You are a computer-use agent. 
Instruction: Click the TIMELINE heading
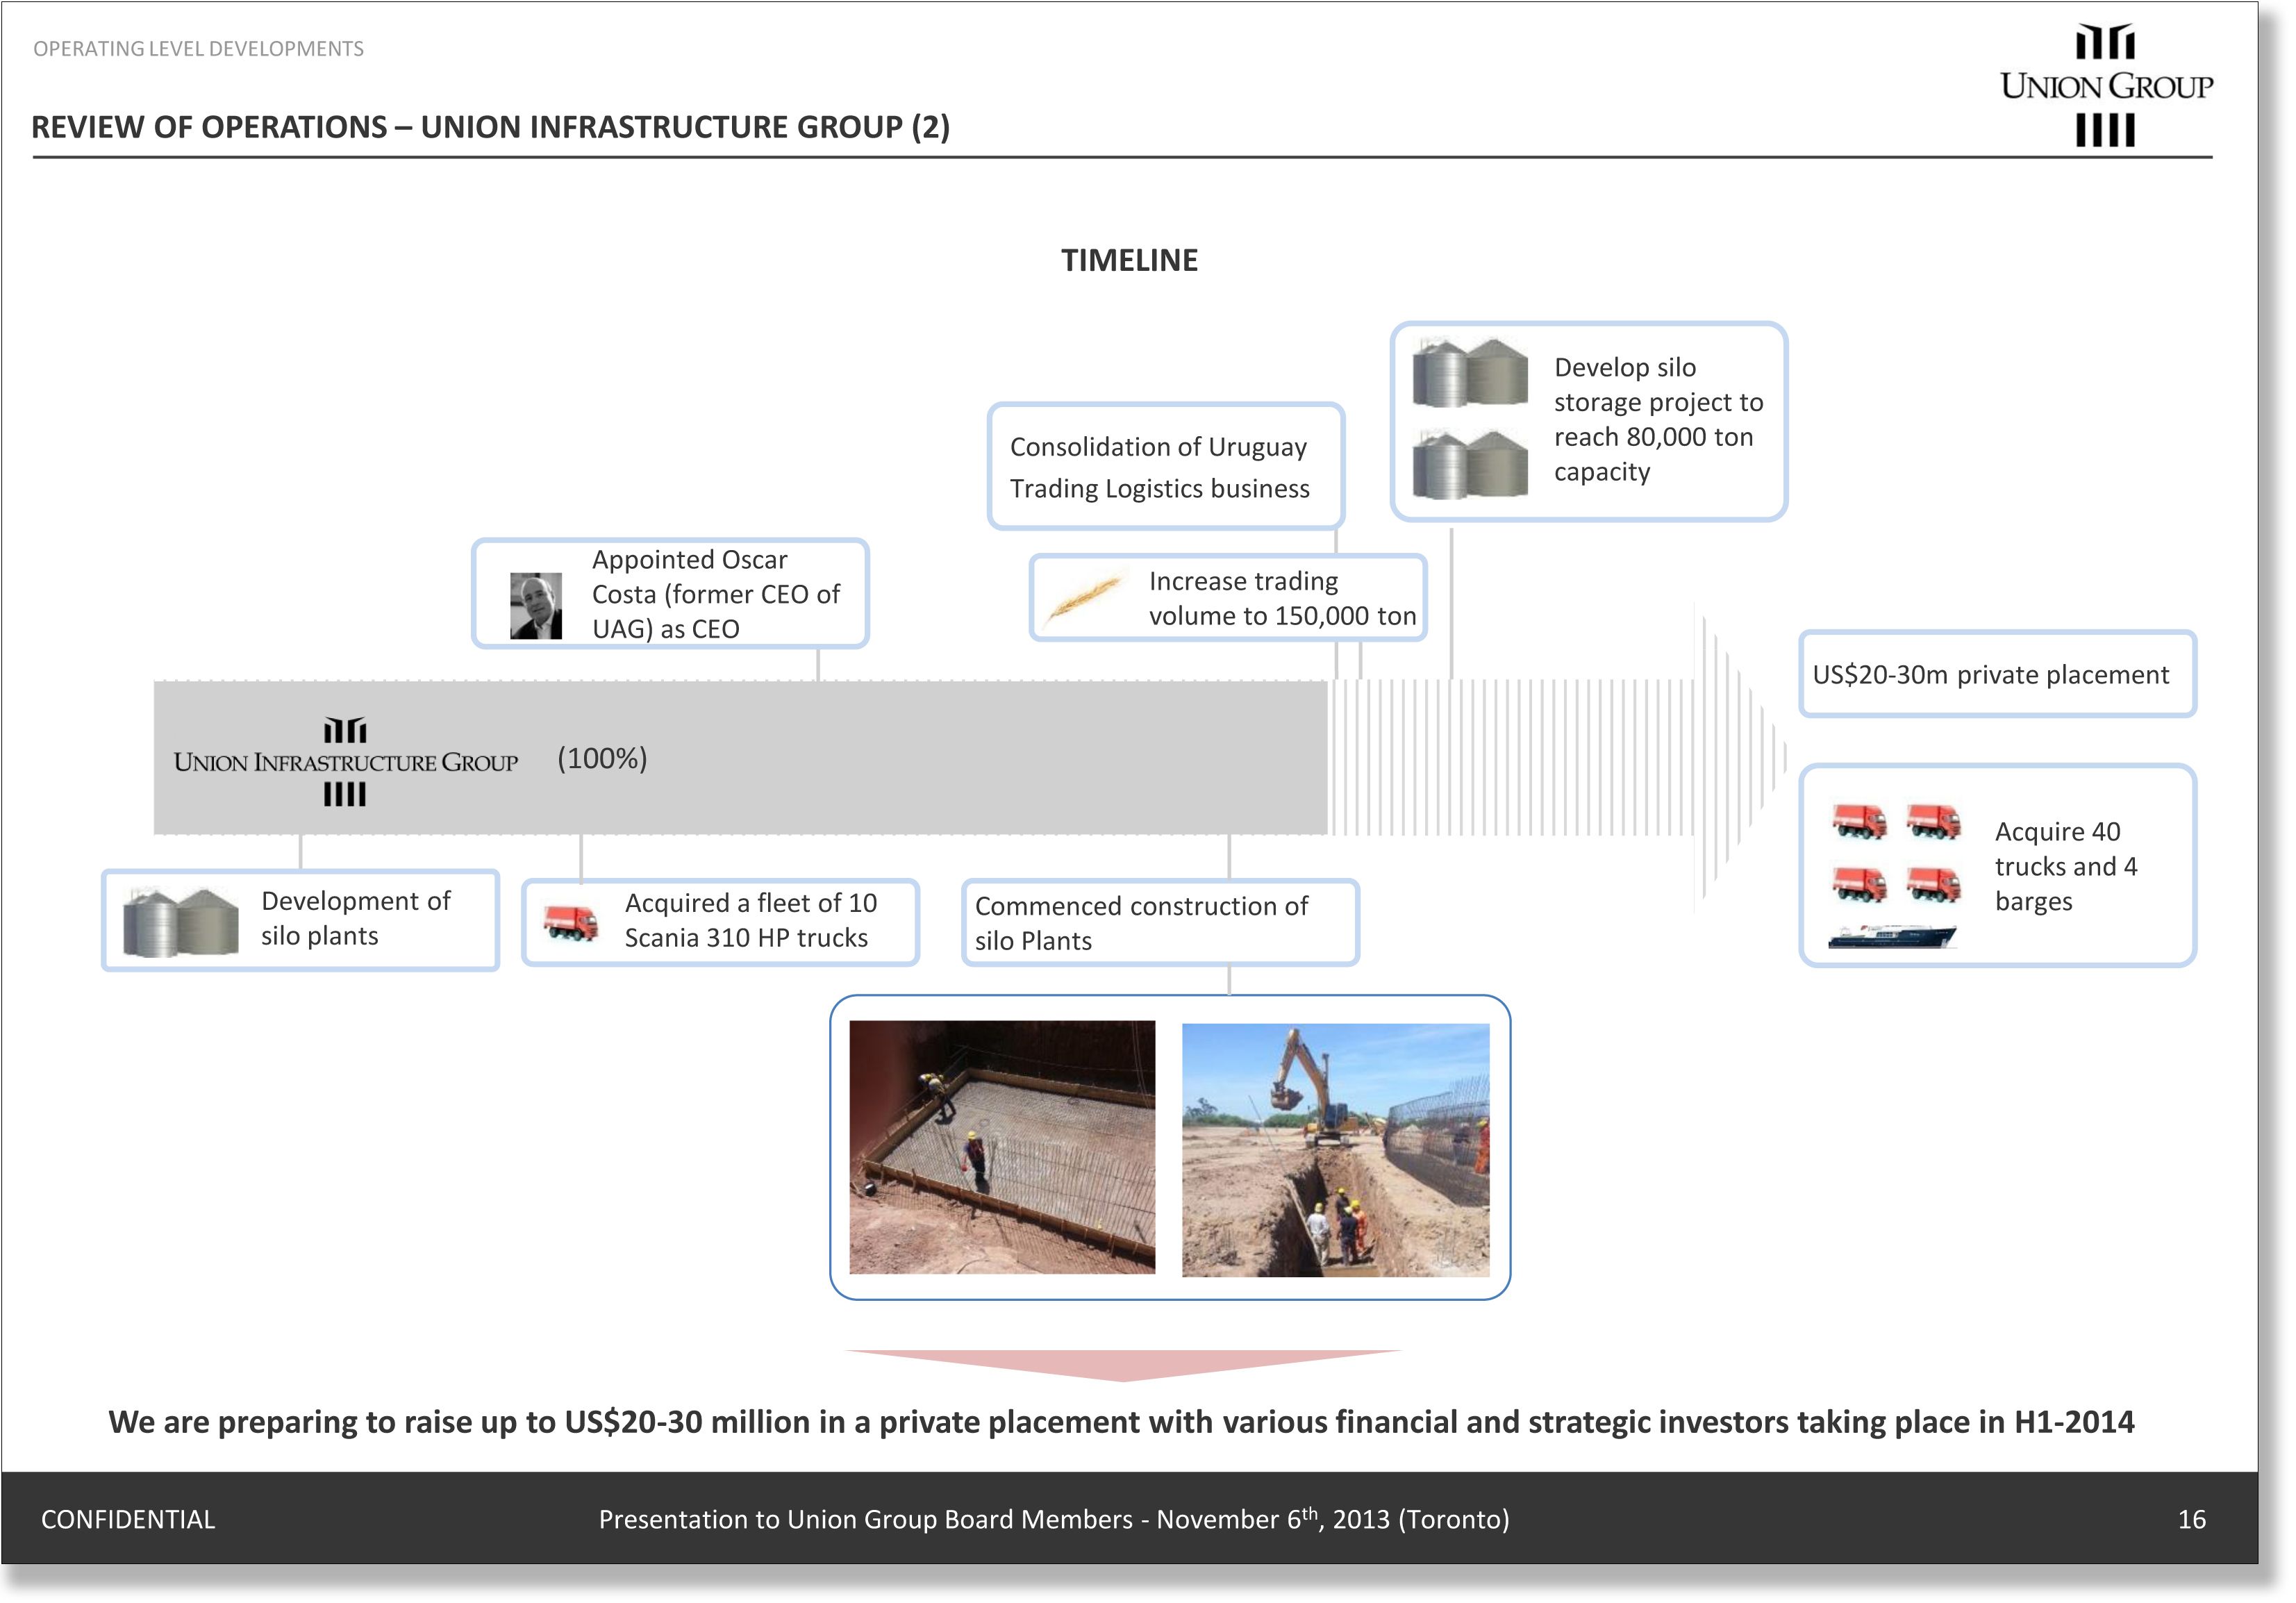pyautogui.click(x=1129, y=260)
